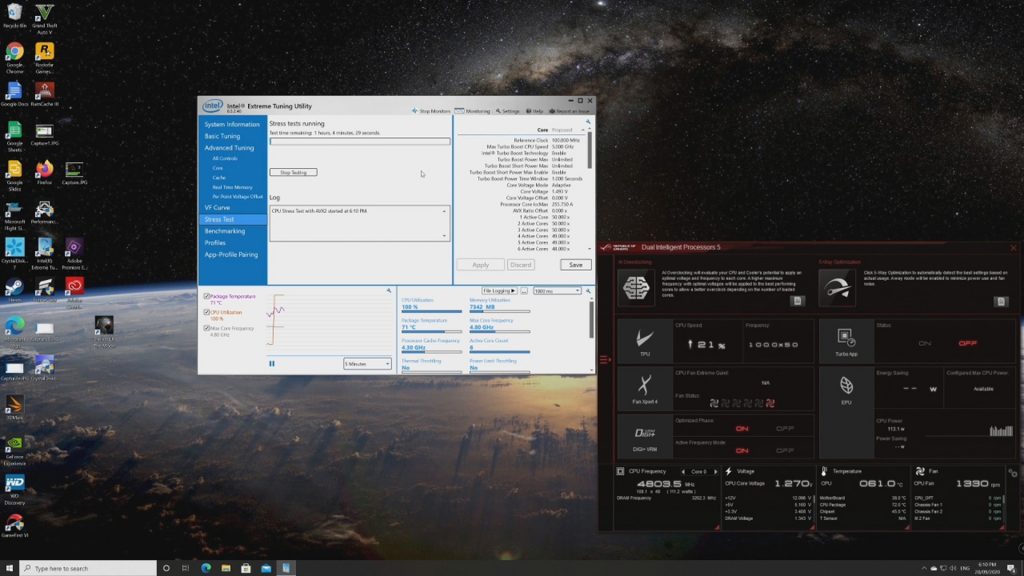Set Optimized Phase to OFF
The height and width of the screenshot is (576, 1024).
point(784,428)
